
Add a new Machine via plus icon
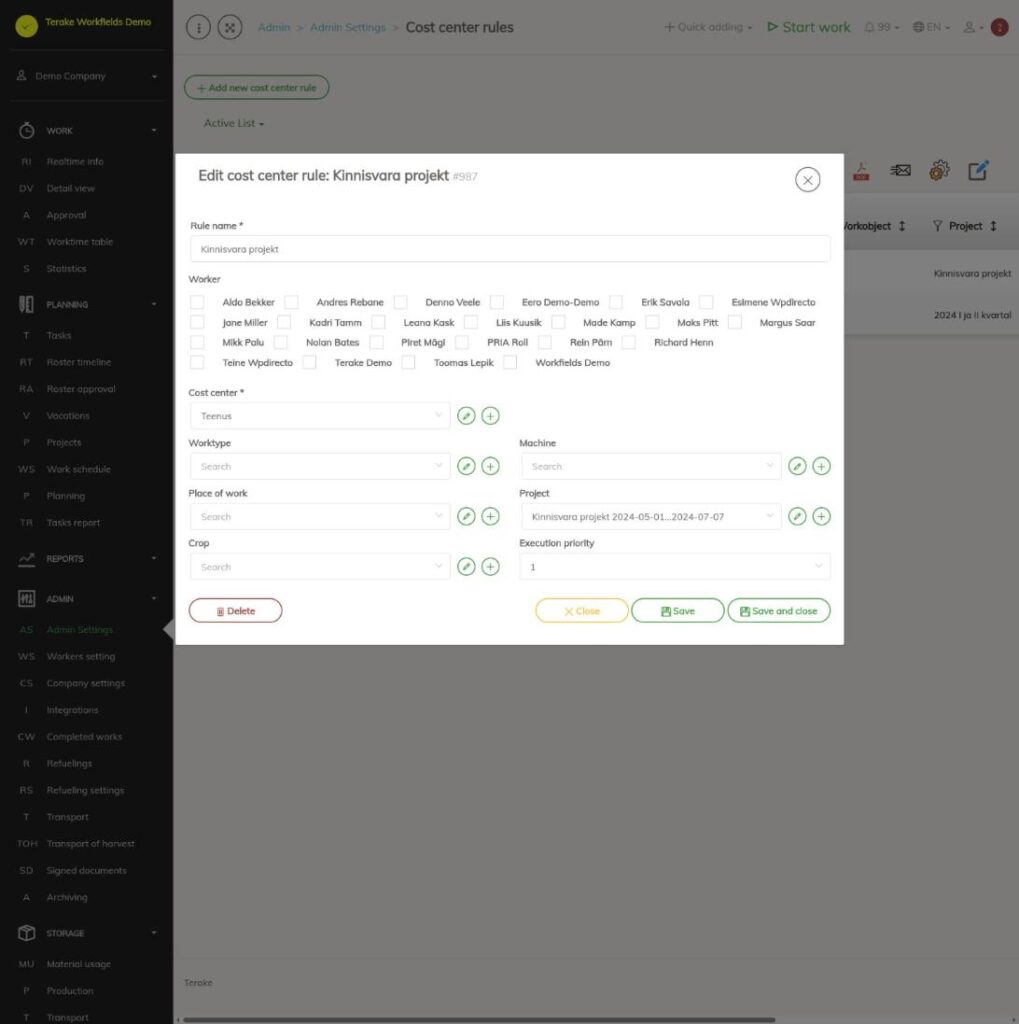(x=821, y=466)
